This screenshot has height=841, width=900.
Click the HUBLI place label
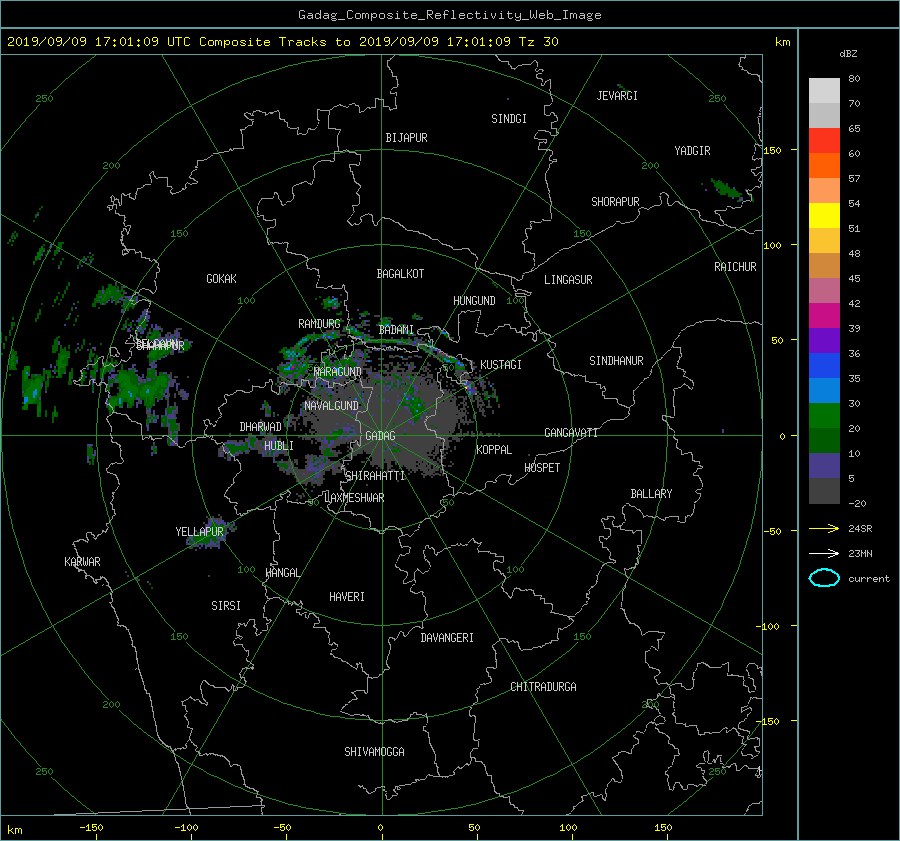[279, 446]
